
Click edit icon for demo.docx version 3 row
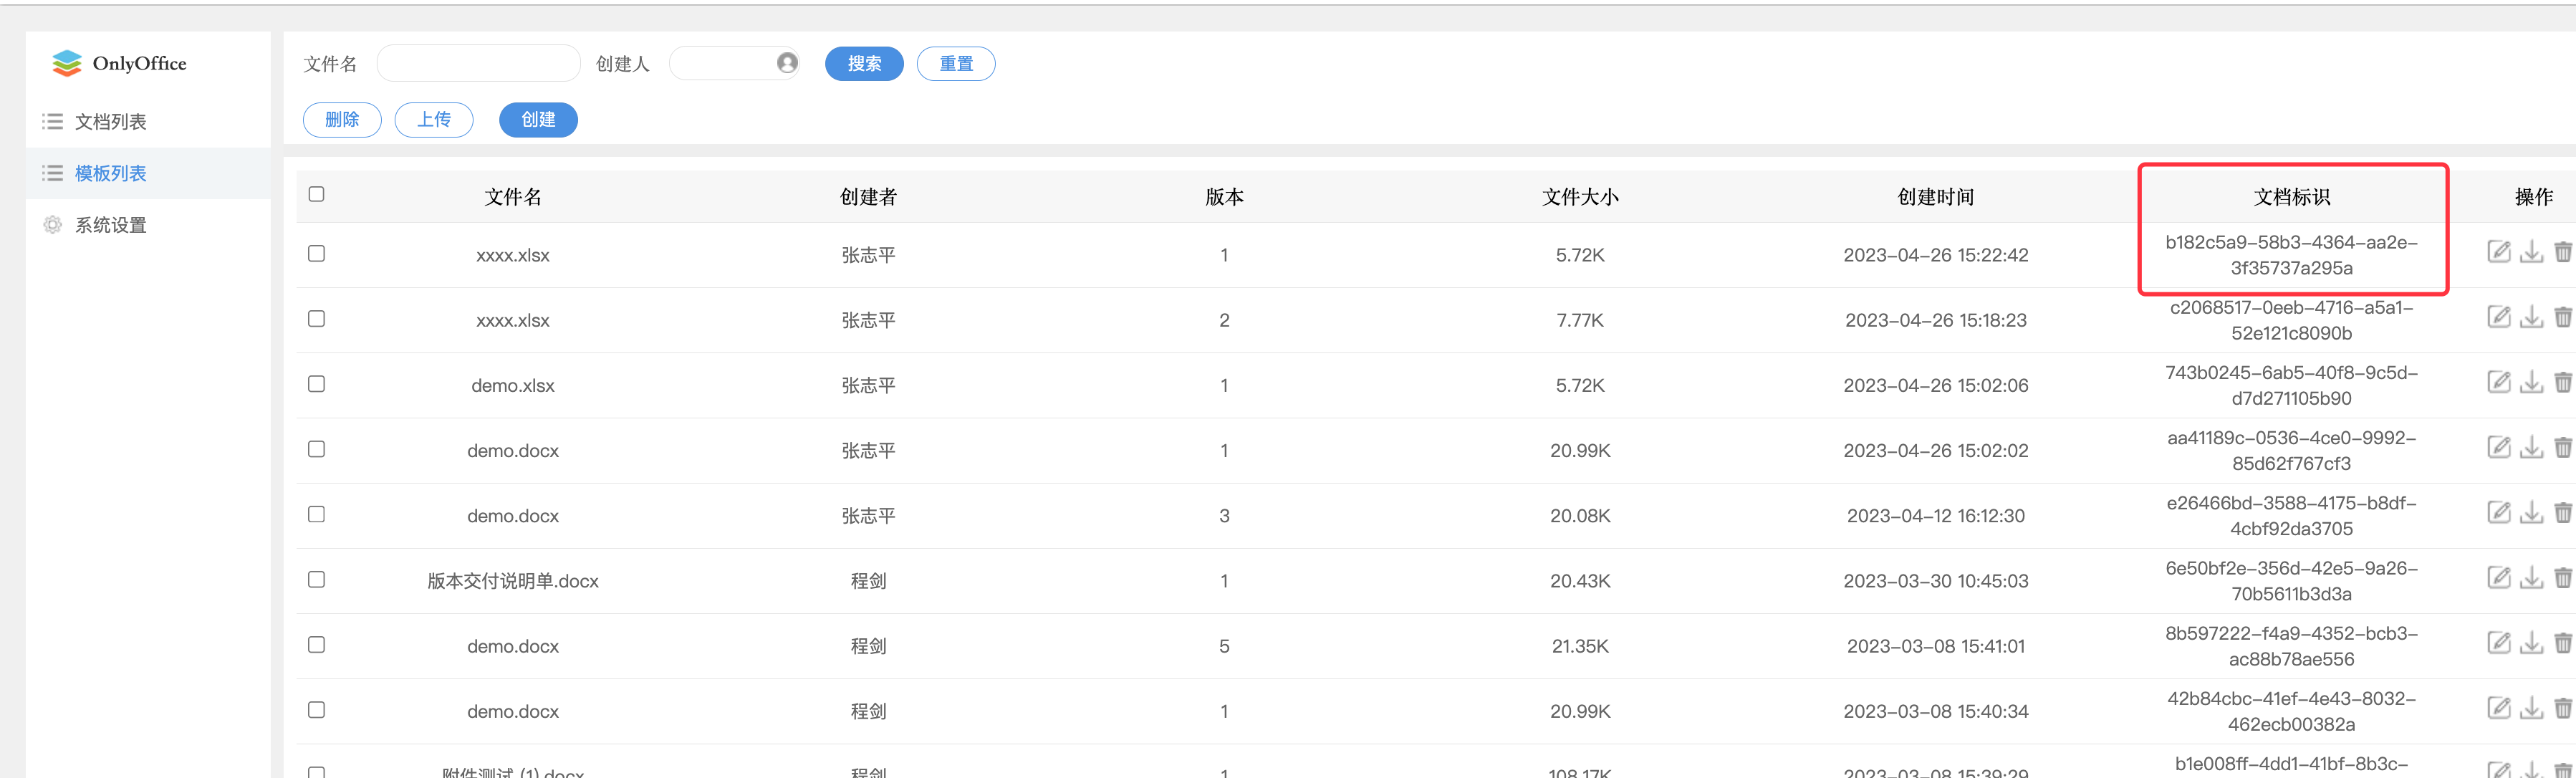point(2498,513)
